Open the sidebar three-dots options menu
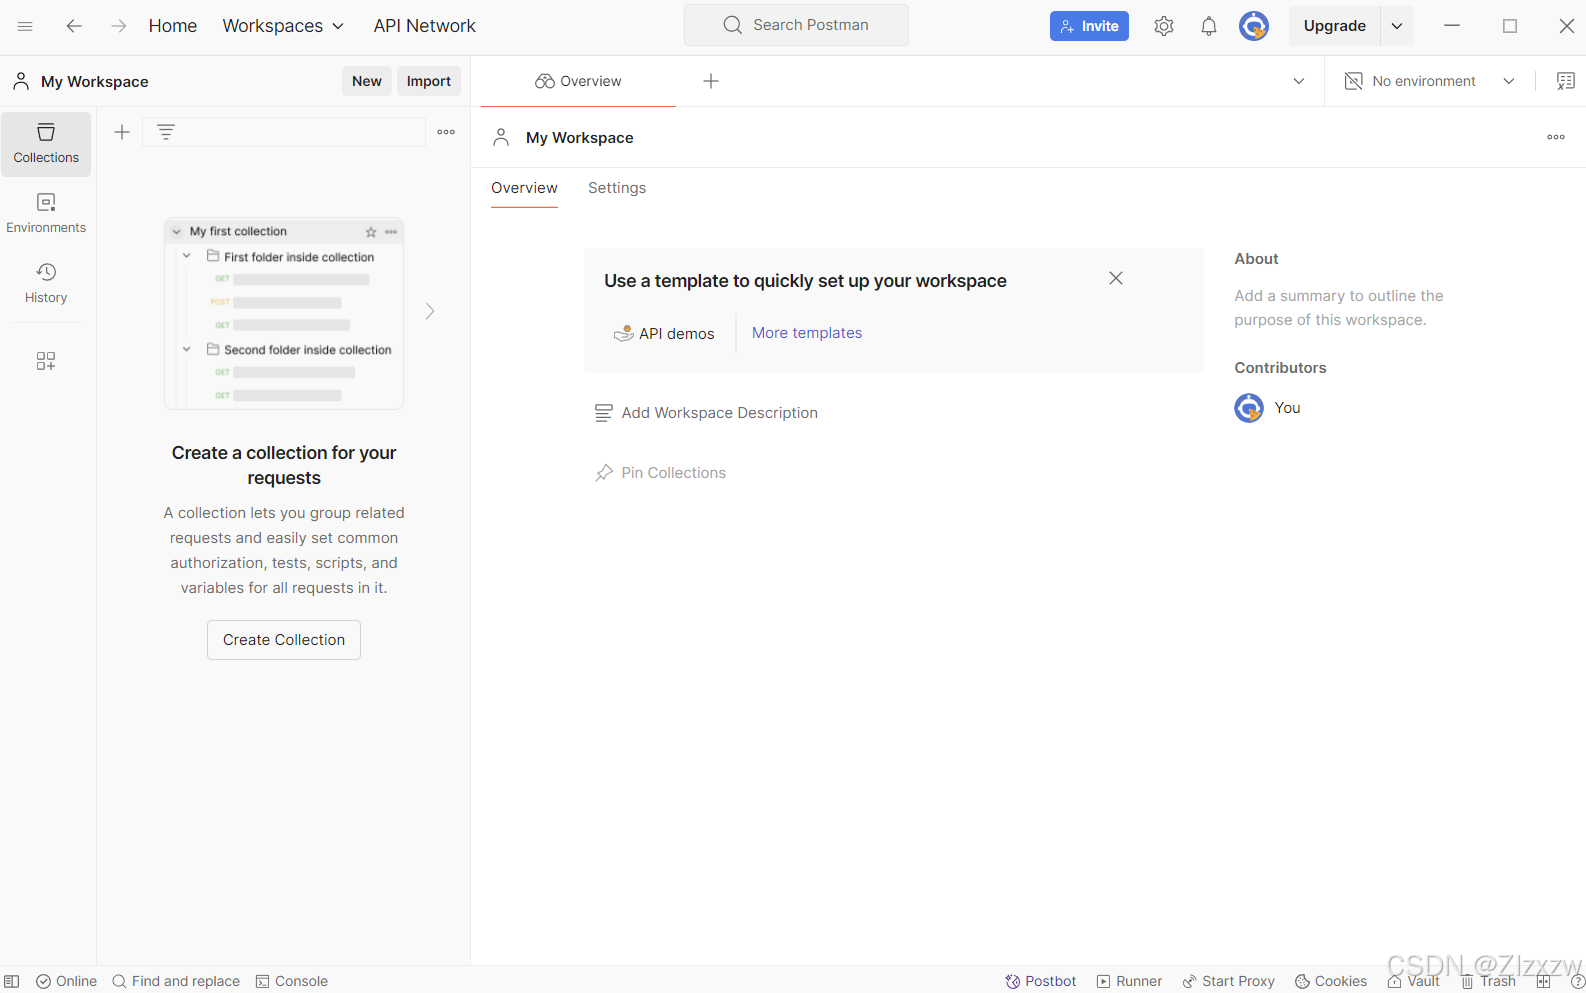The height and width of the screenshot is (993, 1586). [x=446, y=132]
